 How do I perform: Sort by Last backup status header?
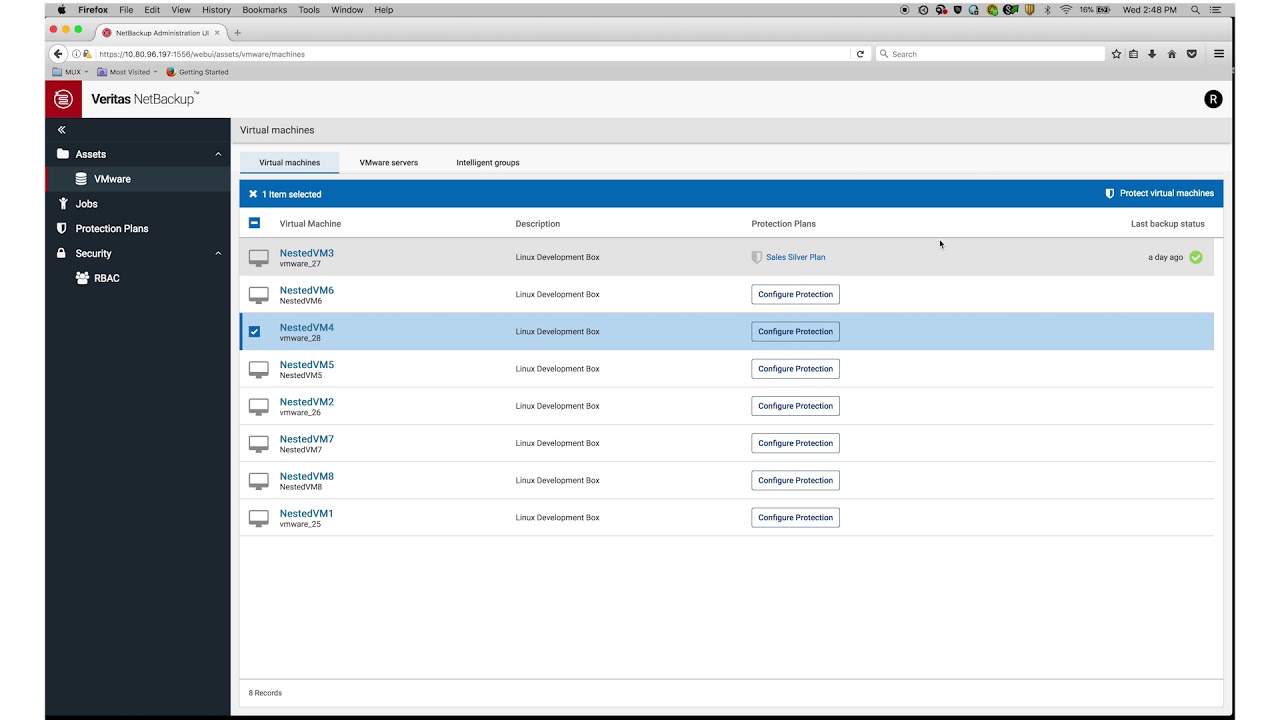tap(1168, 224)
